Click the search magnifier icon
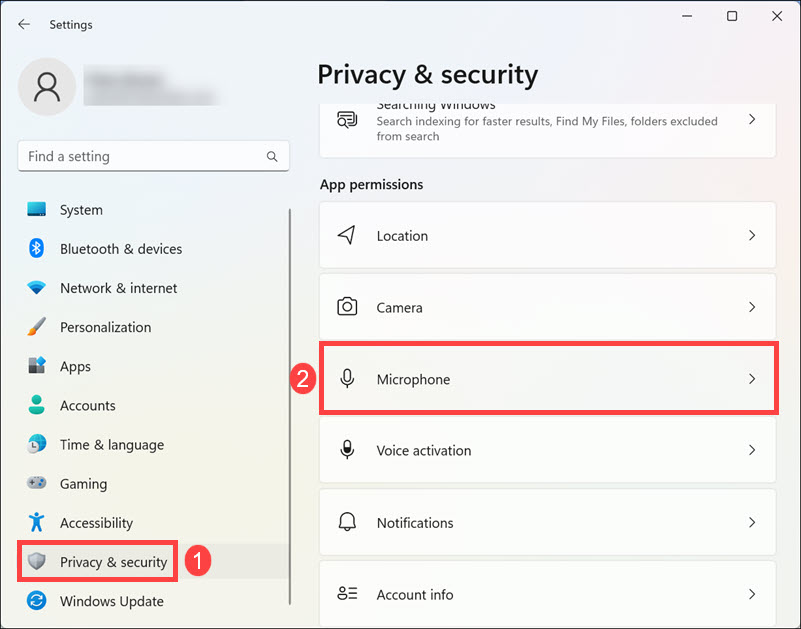This screenshot has width=801, height=629. [272, 157]
